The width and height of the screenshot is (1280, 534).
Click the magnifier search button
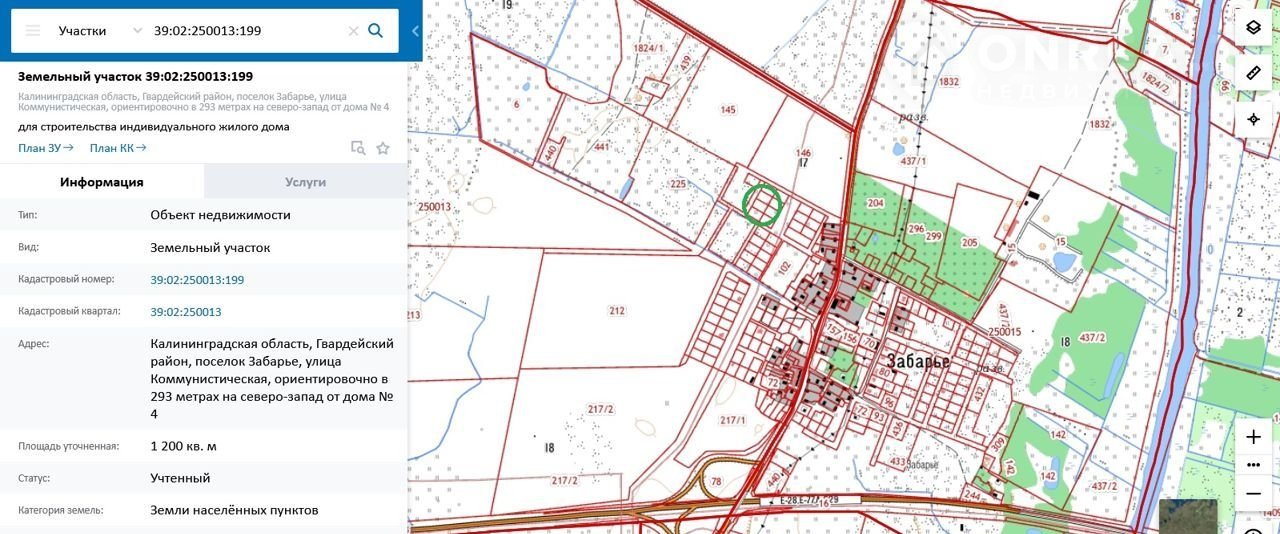376,31
